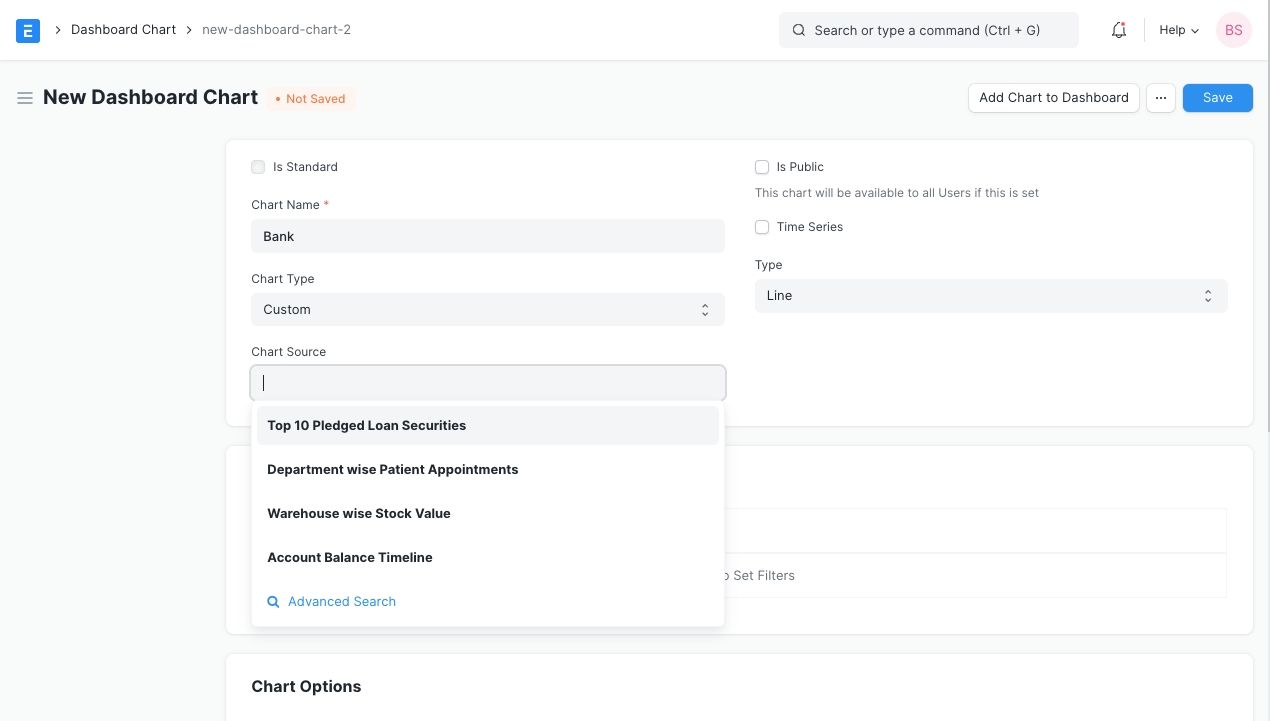Open the Chart Type dropdown
The image size is (1270, 721).
coord(487,310)
